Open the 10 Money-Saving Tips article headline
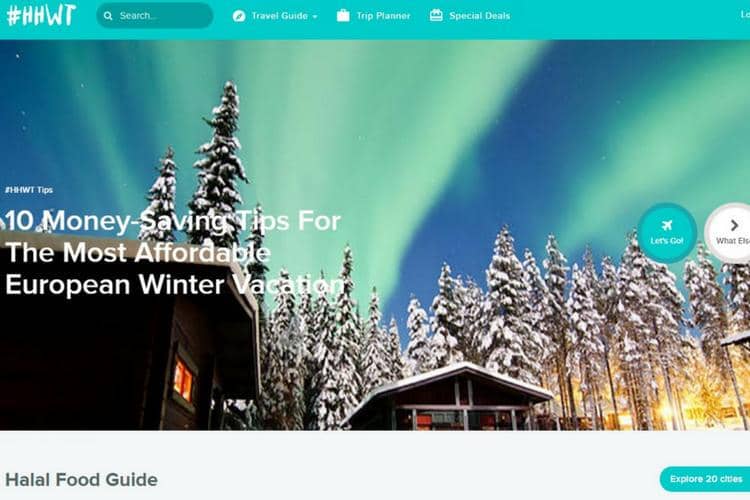750x500 pixels. point(175,253)
